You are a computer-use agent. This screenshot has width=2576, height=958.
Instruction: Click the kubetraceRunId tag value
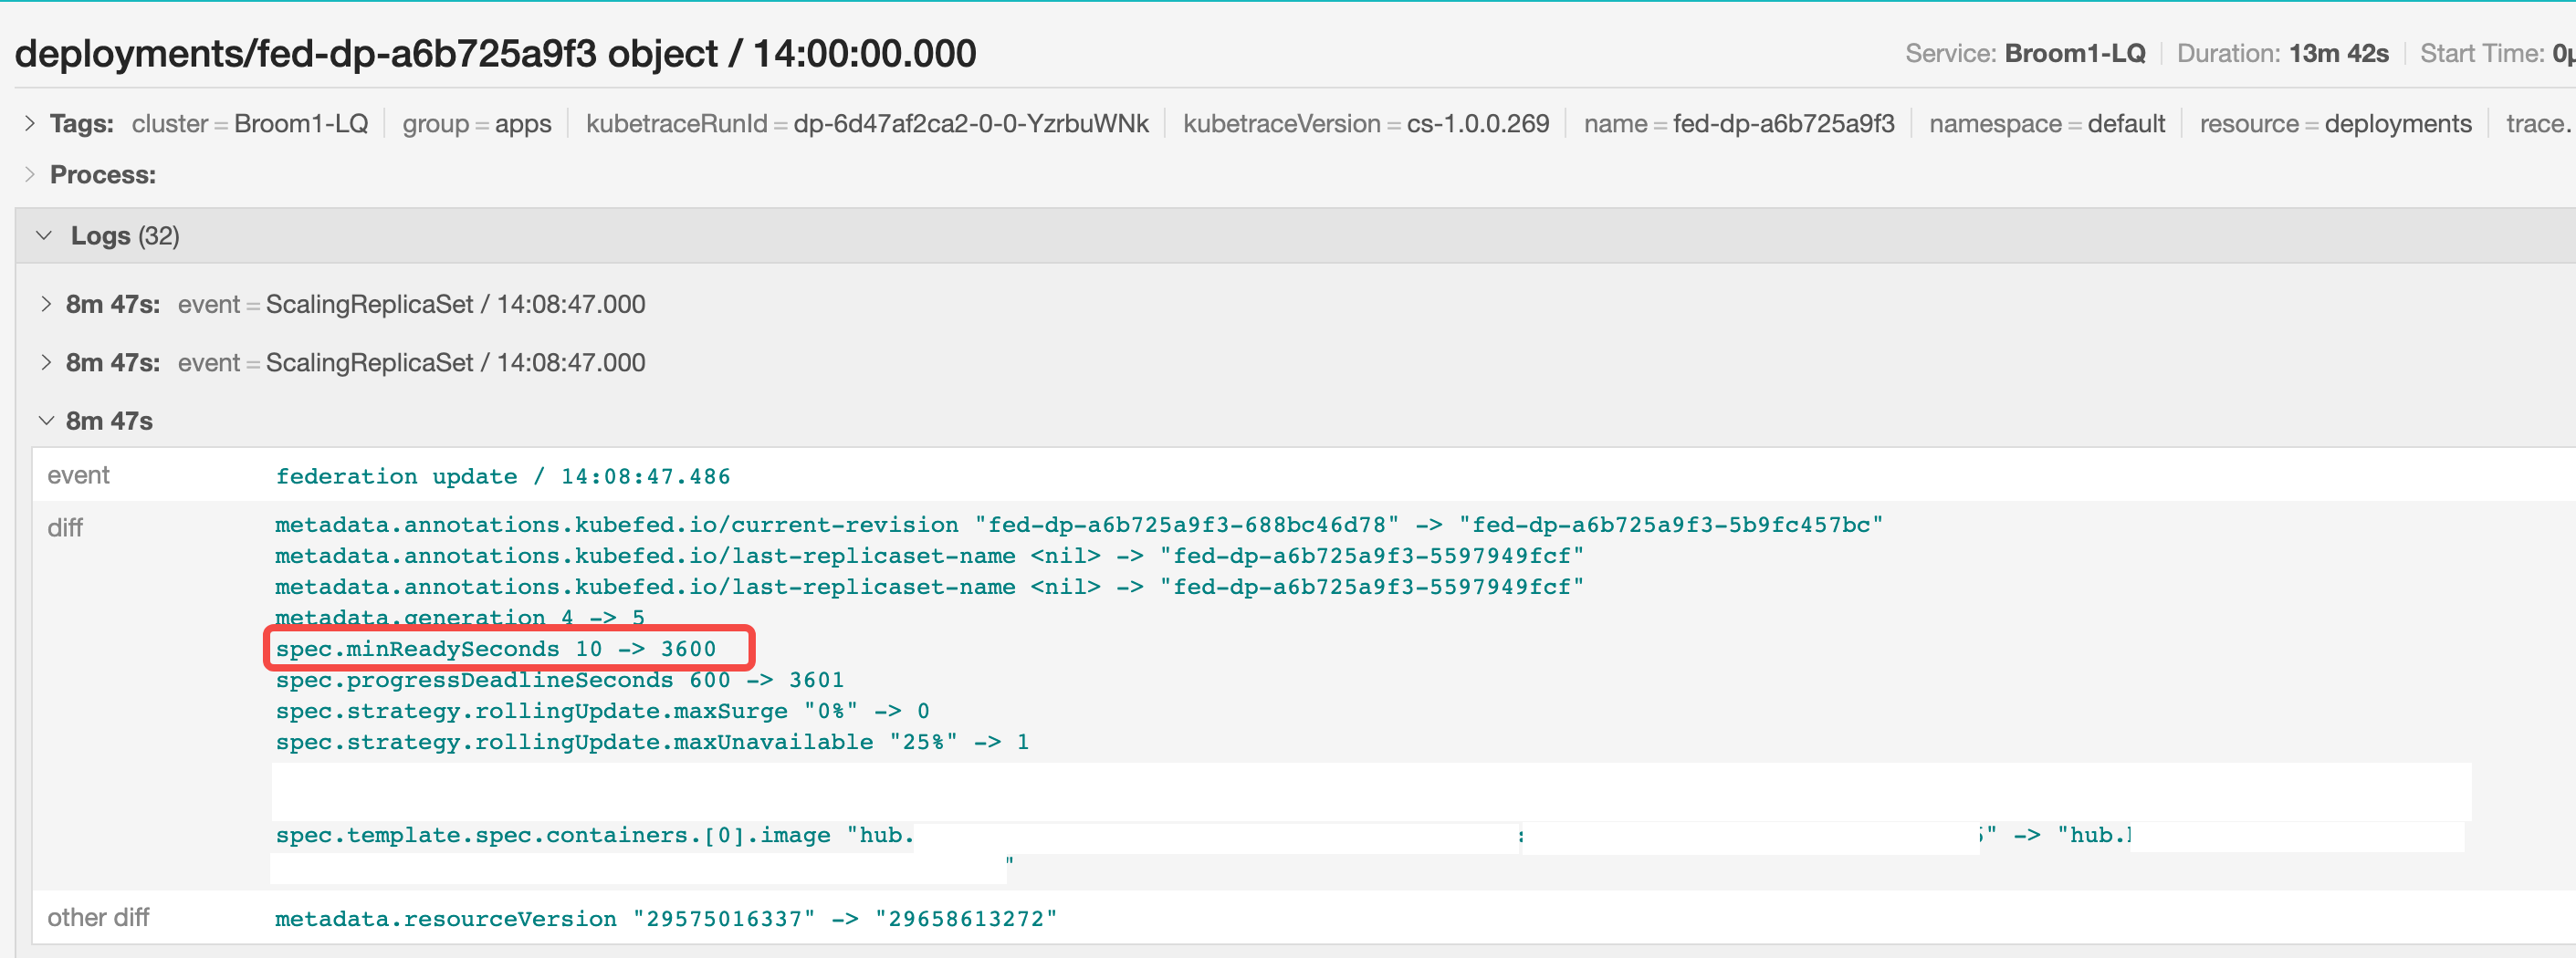pos(971,124)
